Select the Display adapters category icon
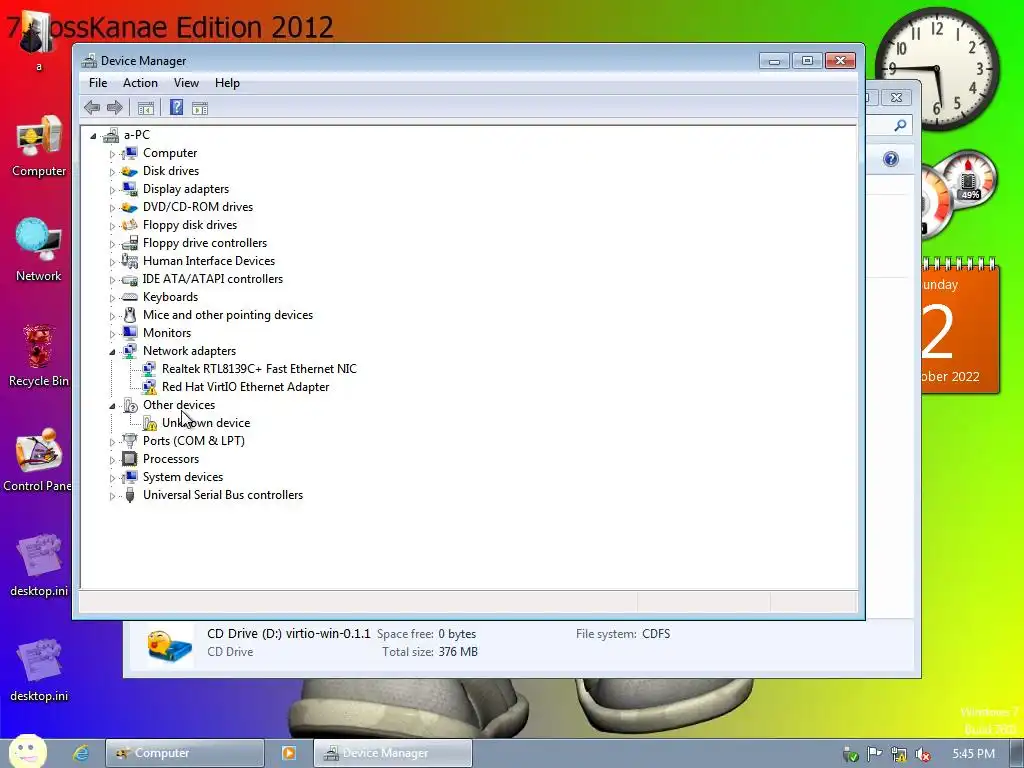1024x768 pixels. coord(130,189)
